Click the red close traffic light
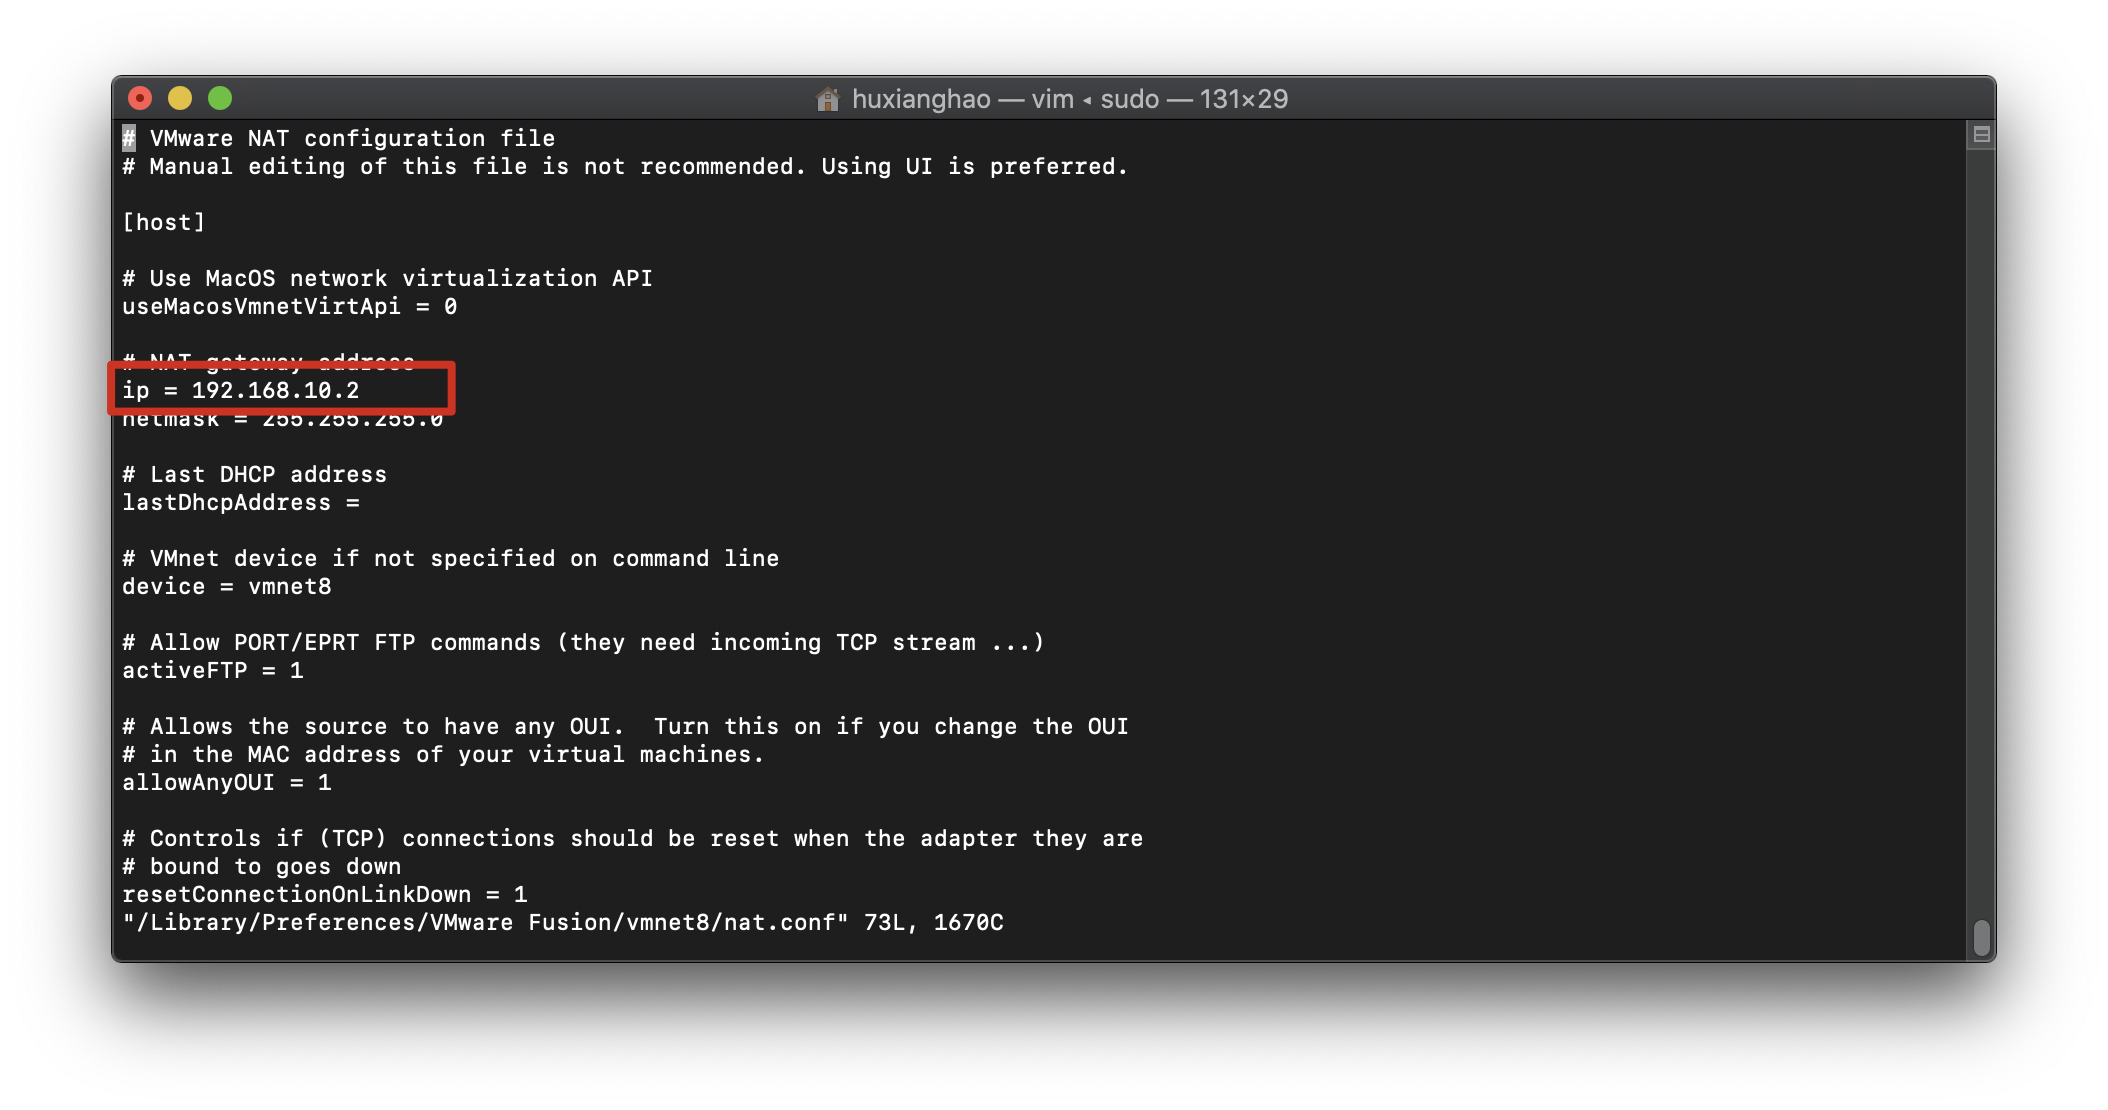 click(141, 98)
